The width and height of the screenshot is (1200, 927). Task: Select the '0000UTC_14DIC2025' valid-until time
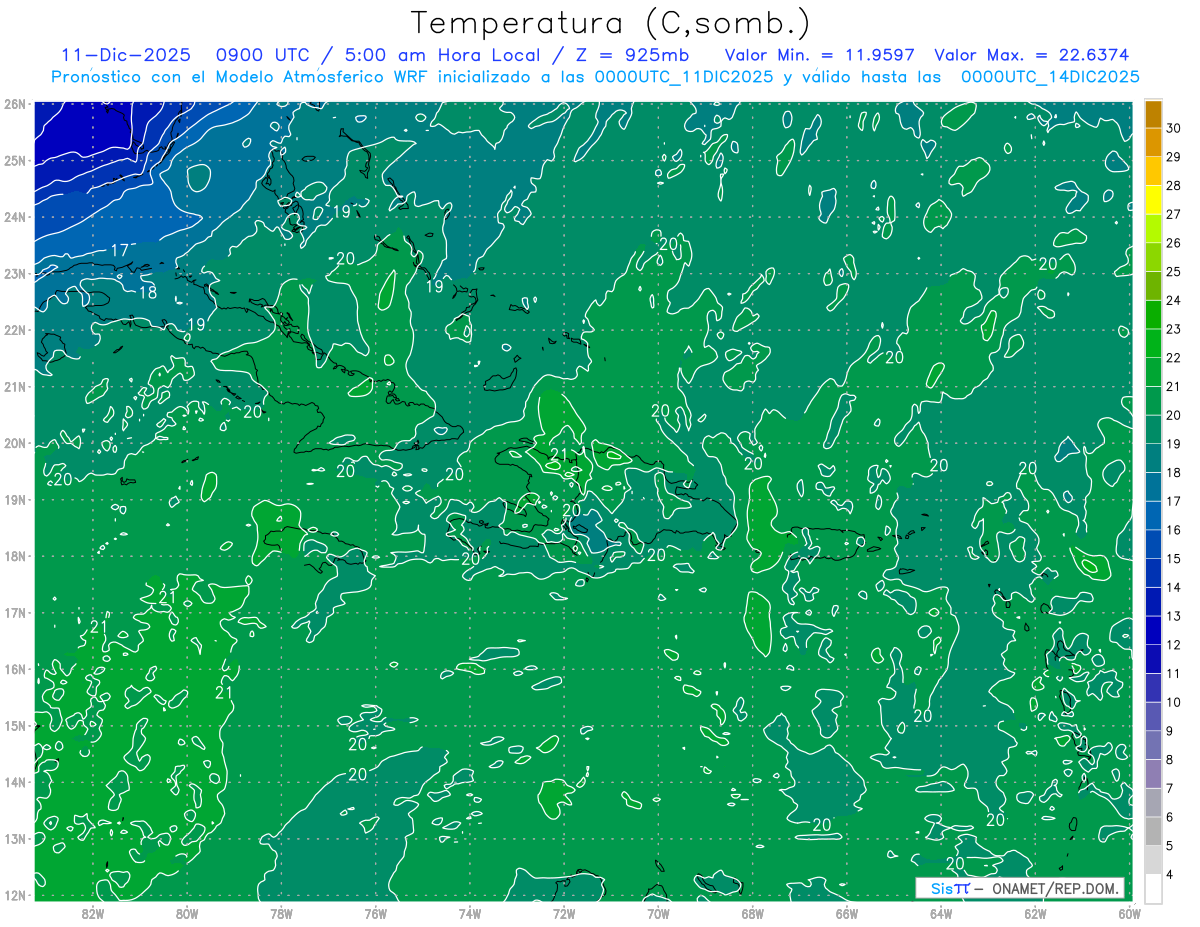[1050, 77]
